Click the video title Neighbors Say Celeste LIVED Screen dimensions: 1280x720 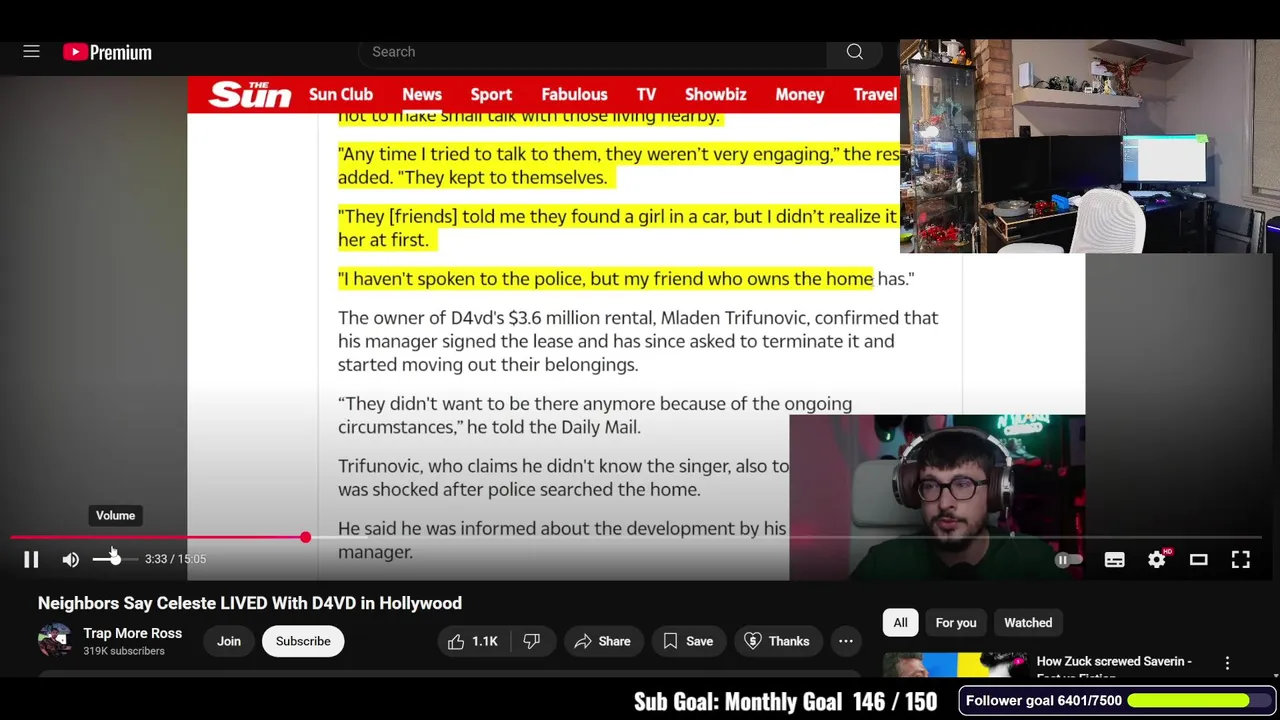point(250,603)
